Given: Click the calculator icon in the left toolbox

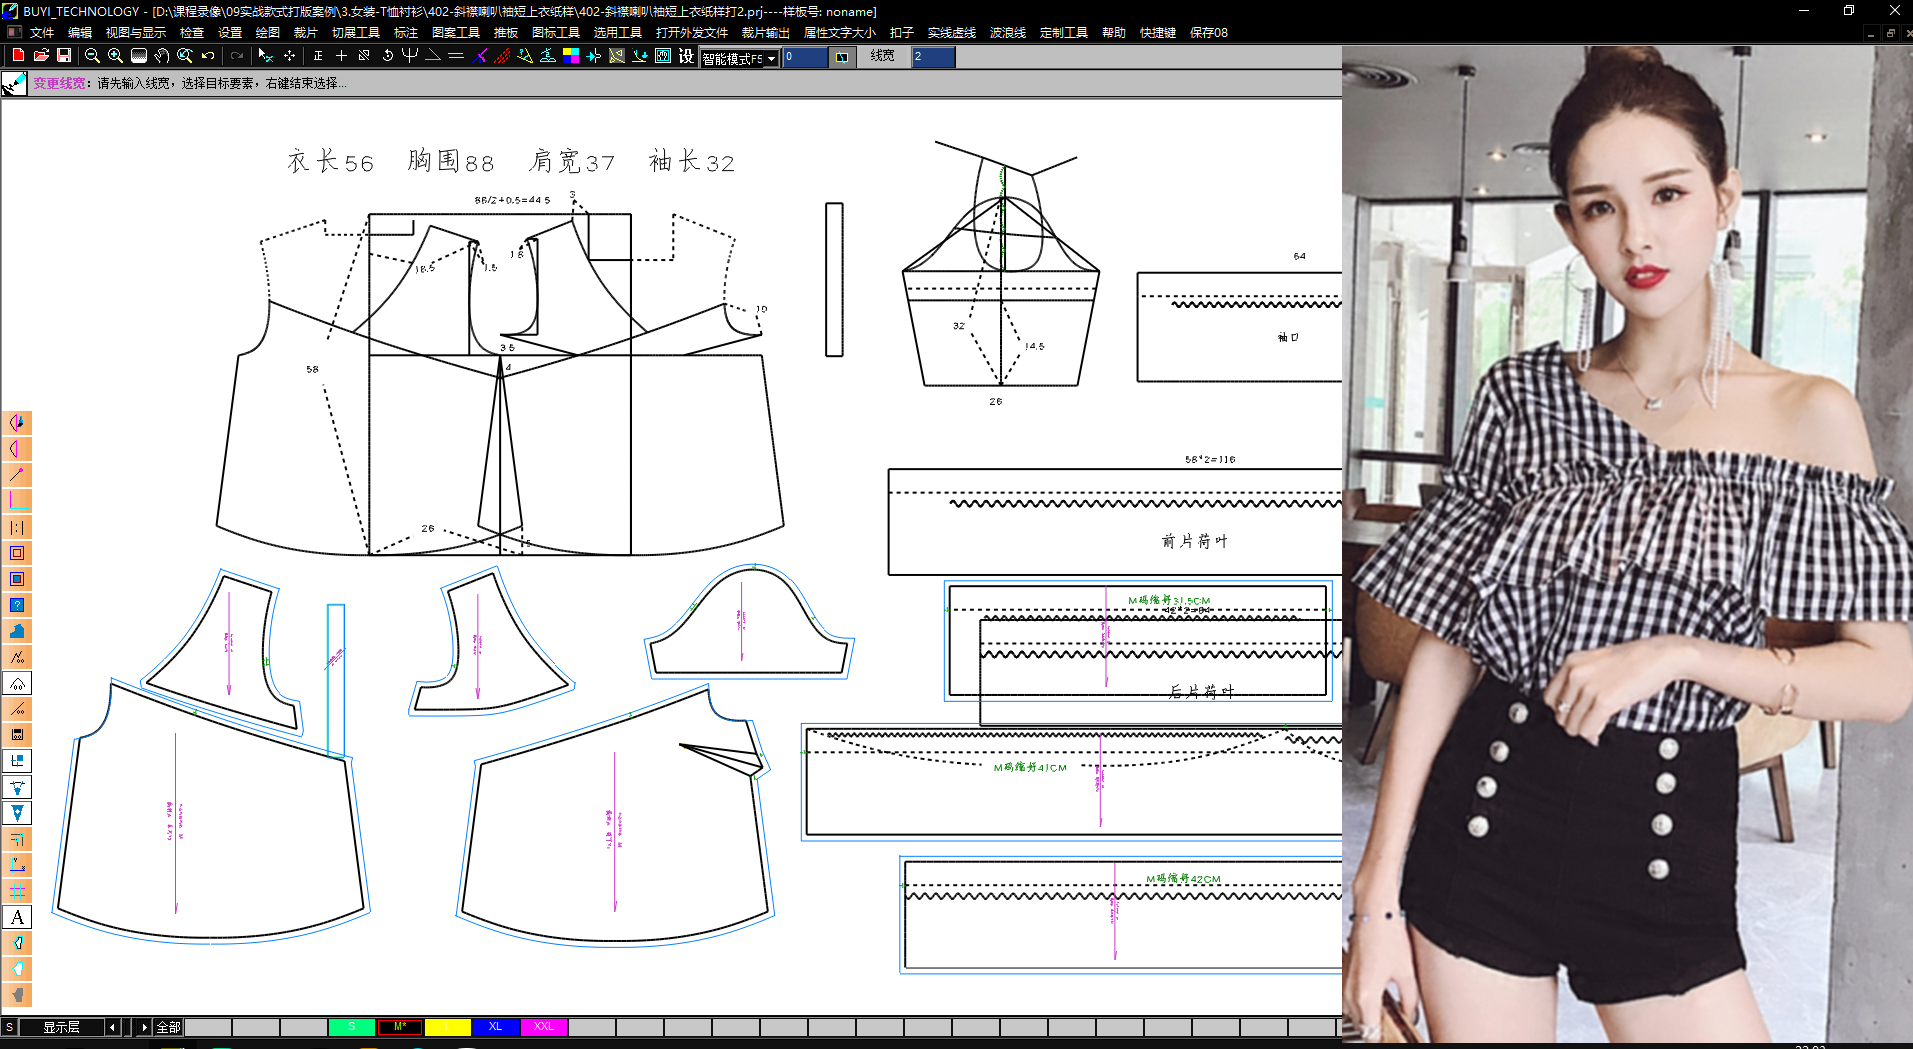Looking at the screenshot, I should pos(17,735).
